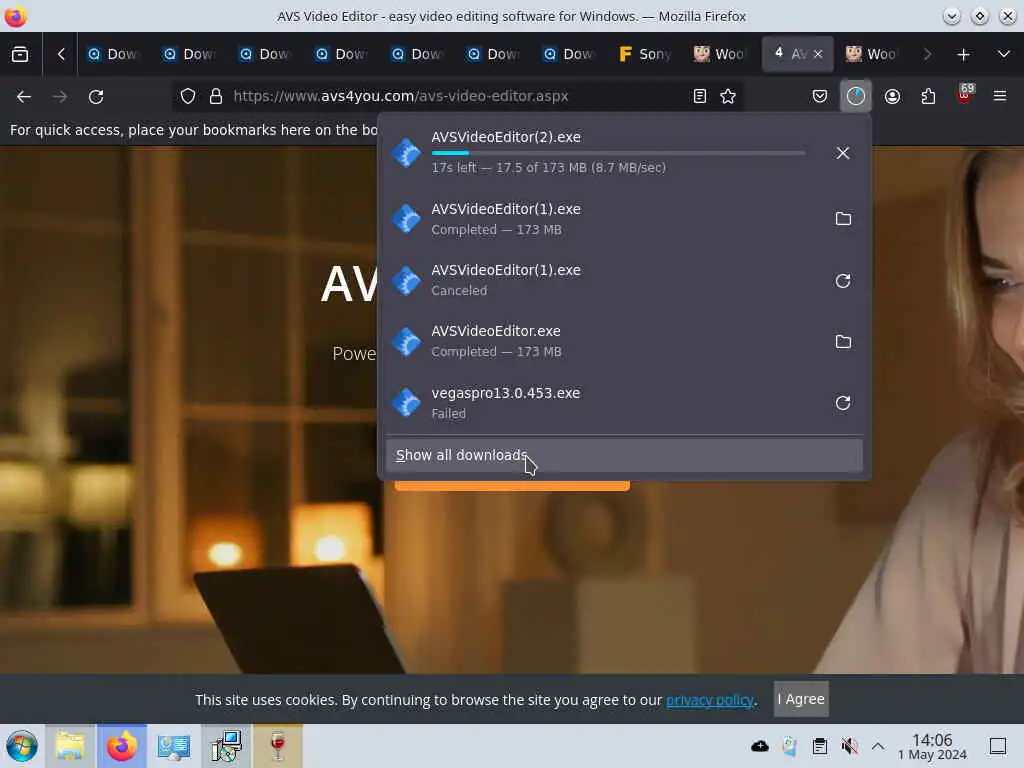Expand hidden system tray icons arrow

click(878, 746)
